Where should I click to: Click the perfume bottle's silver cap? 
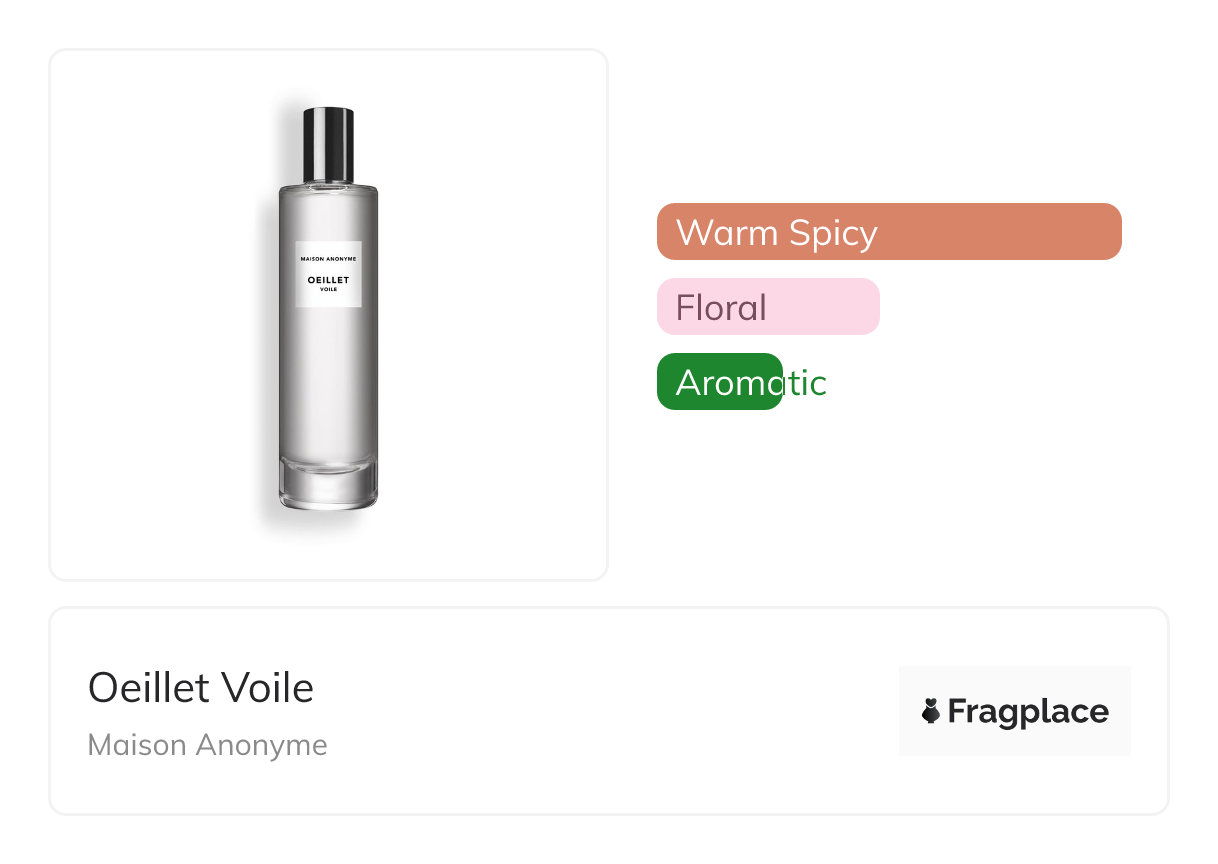click(328, 143)
